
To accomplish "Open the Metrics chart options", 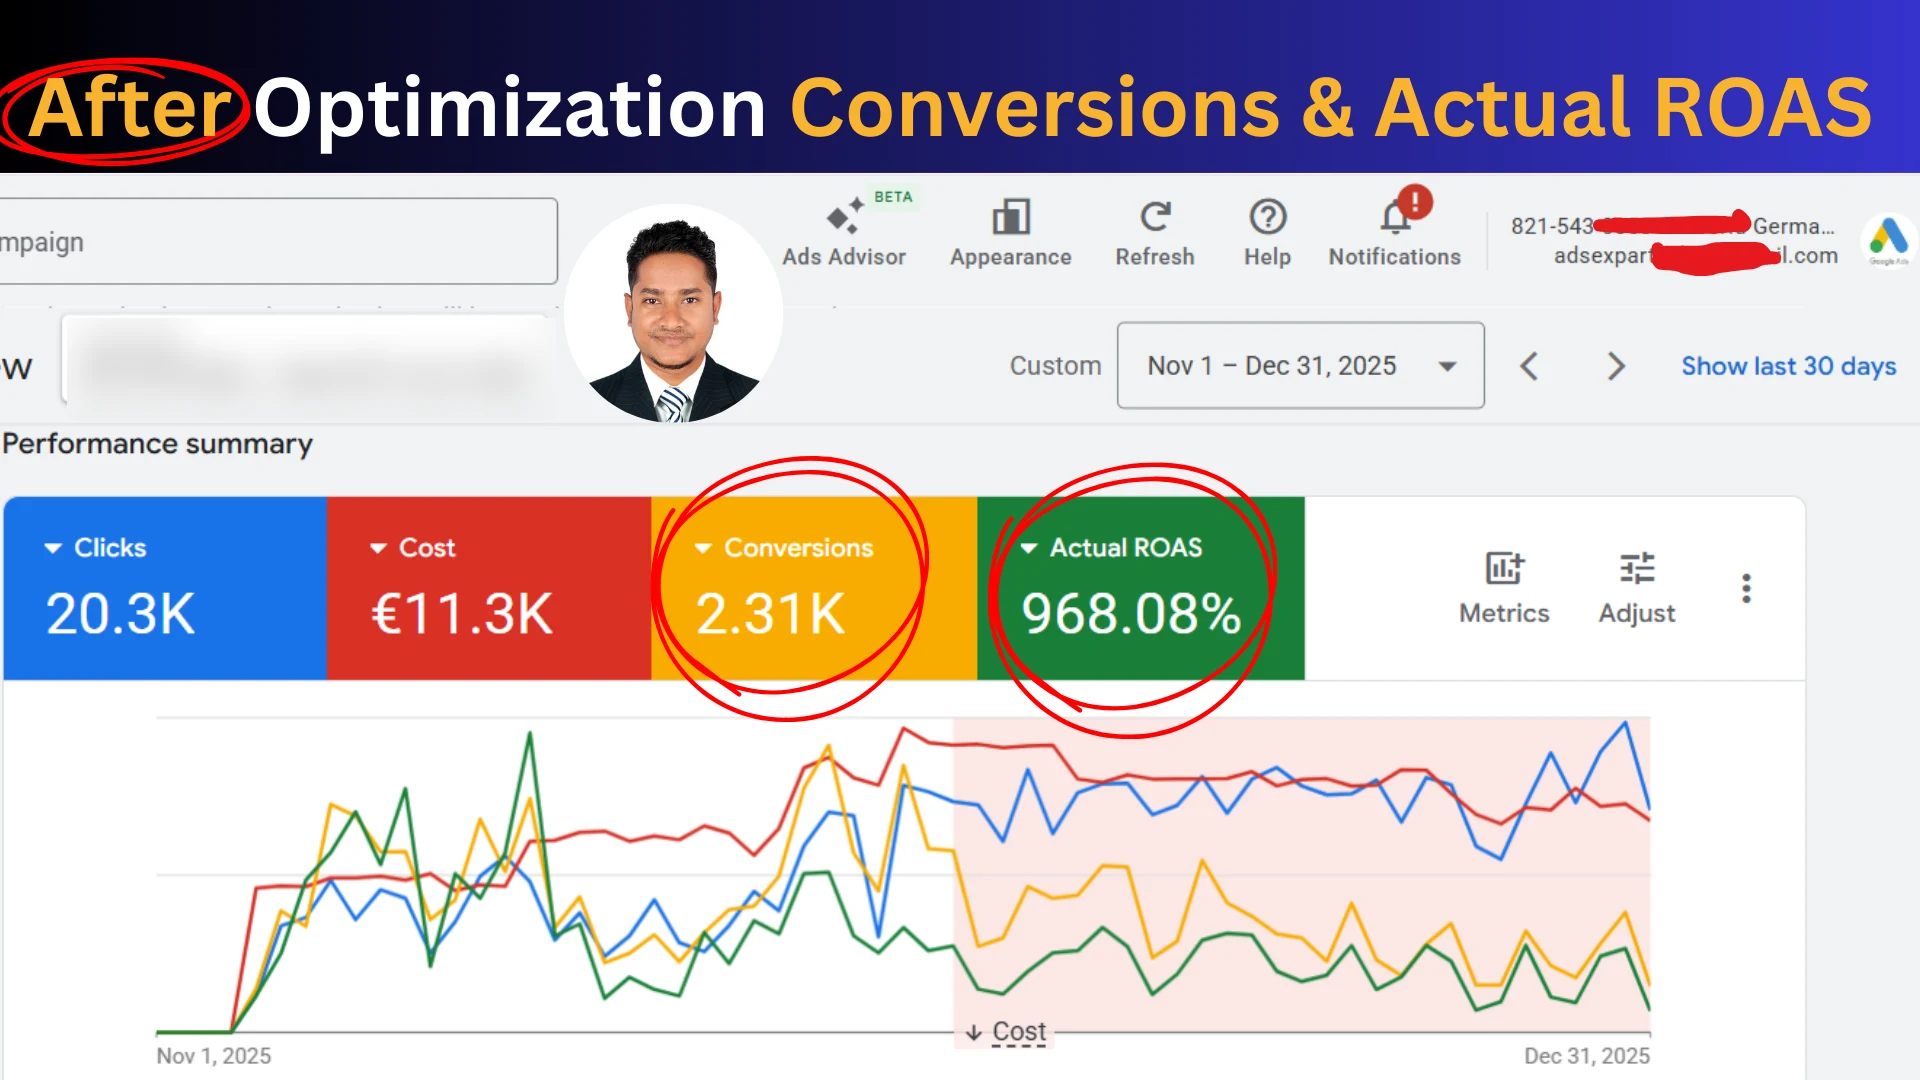I will [1504, 588].
